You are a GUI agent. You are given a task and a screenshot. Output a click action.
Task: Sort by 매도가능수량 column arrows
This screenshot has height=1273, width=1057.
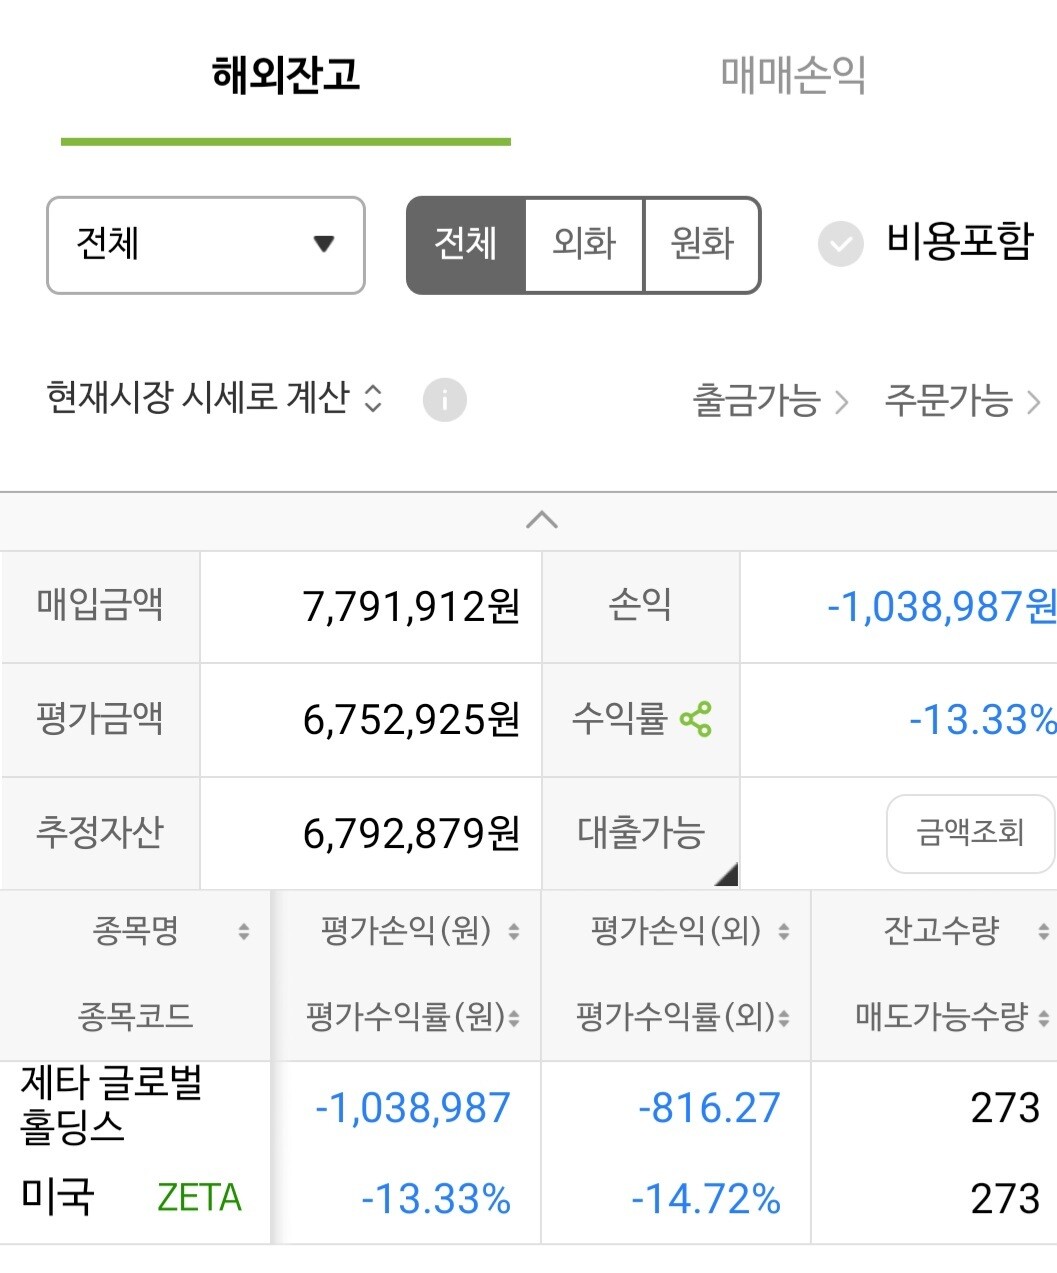[x=1043, y=1018]
